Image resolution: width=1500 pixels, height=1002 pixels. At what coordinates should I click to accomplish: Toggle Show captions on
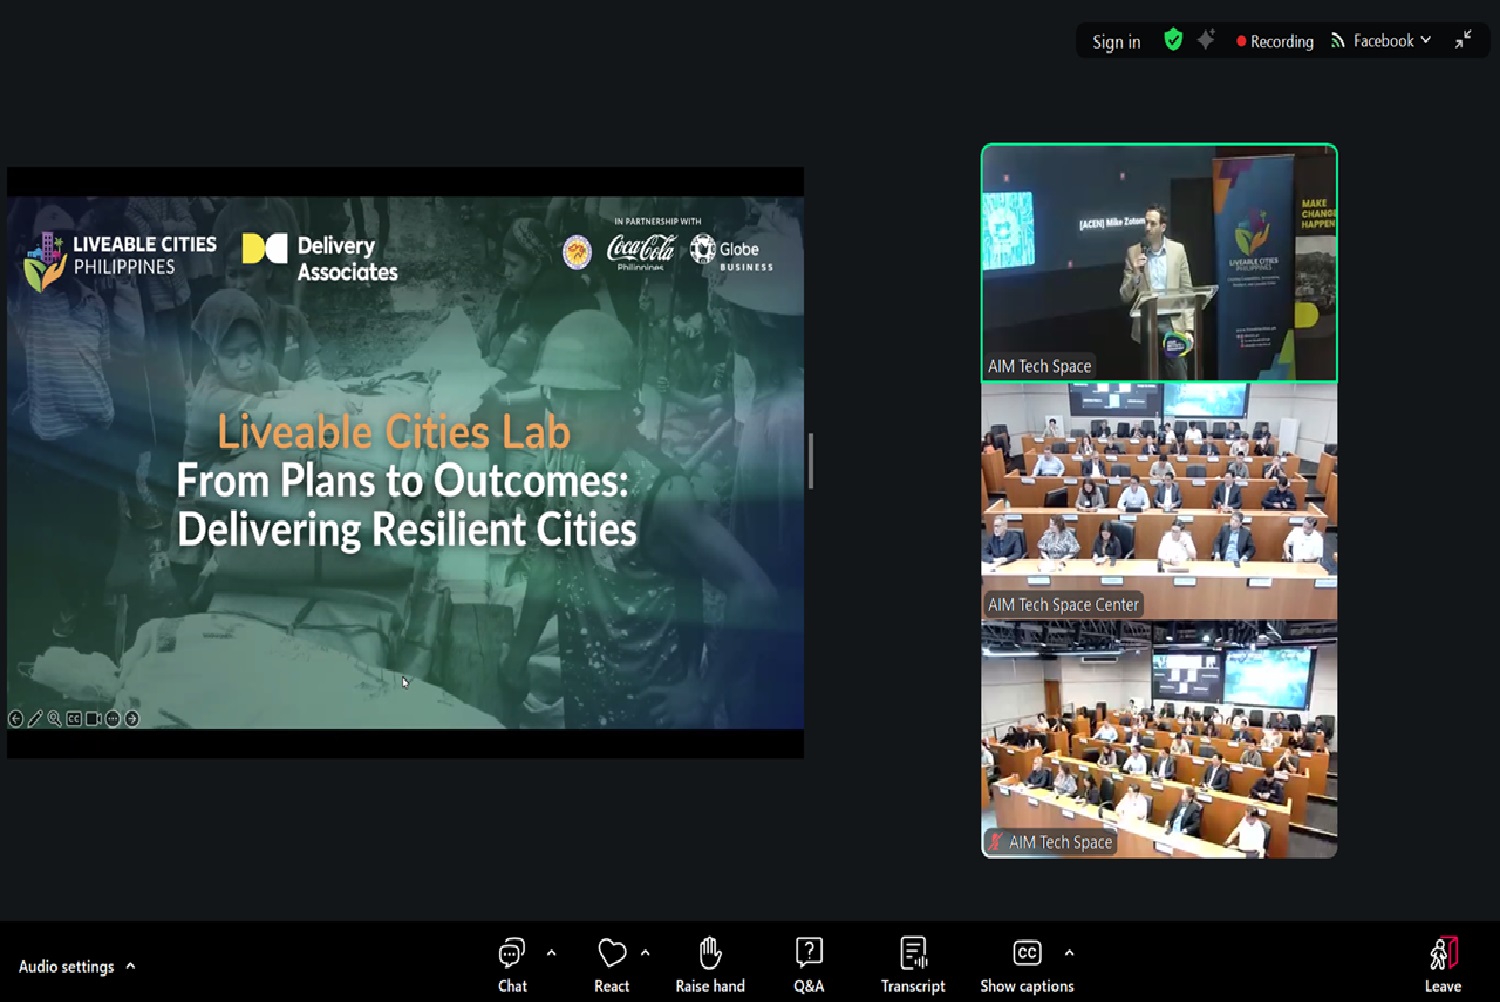click(x=1026, y=964)
